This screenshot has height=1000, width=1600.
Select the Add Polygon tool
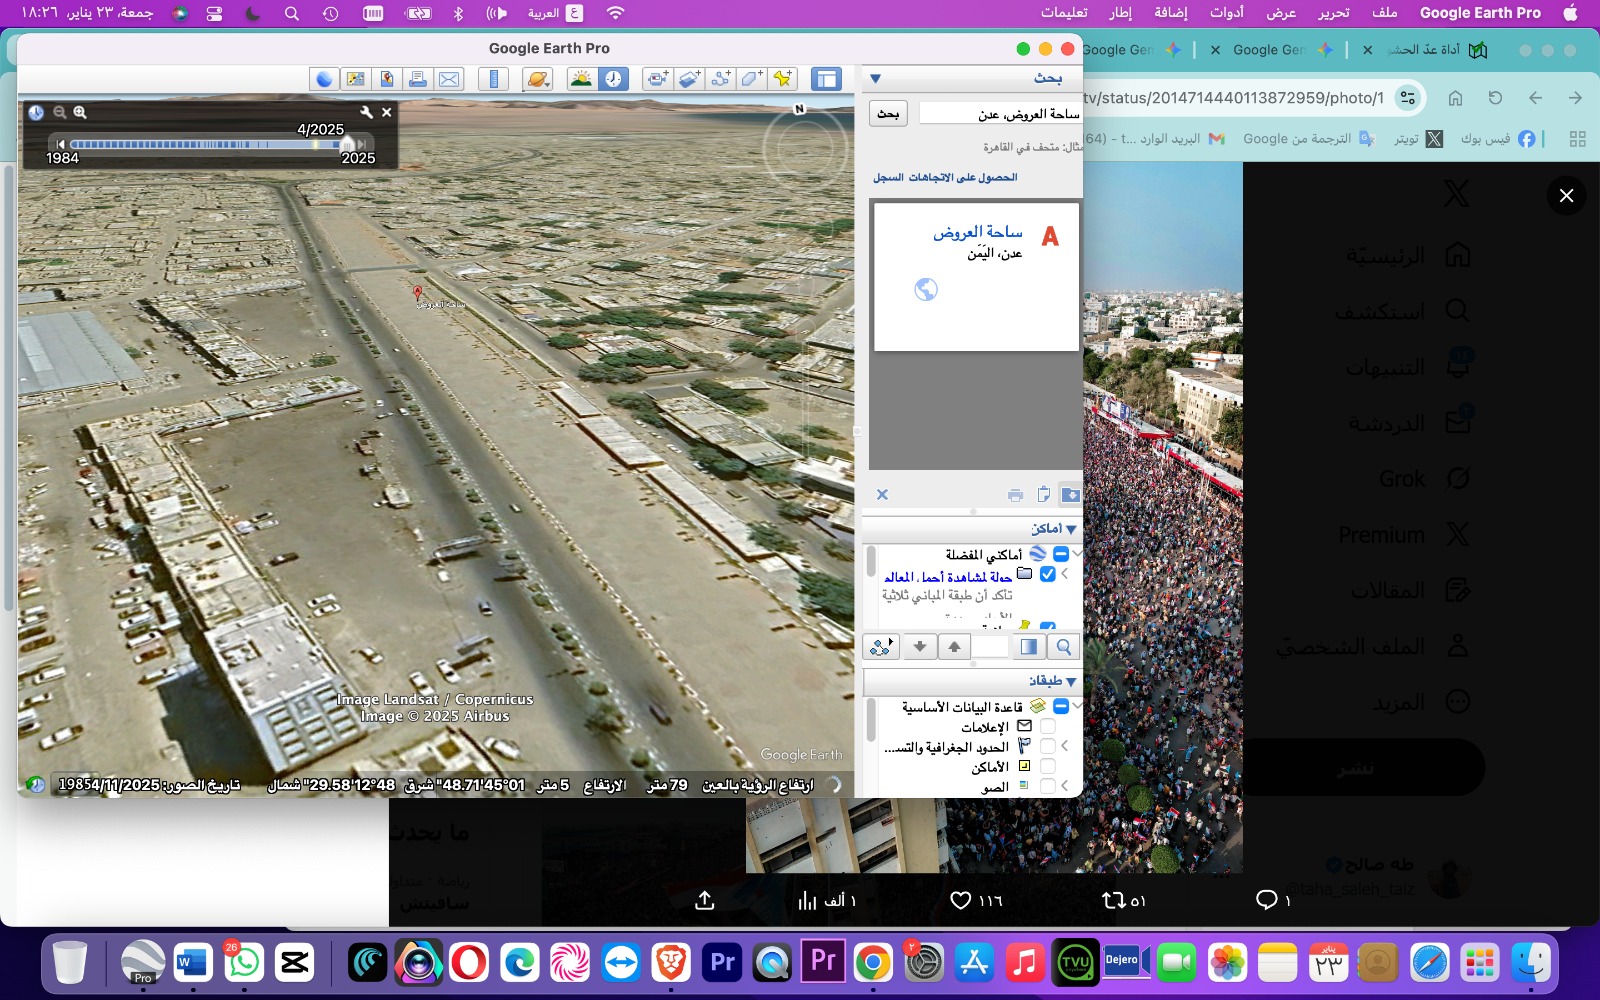(x=752, y=79)
